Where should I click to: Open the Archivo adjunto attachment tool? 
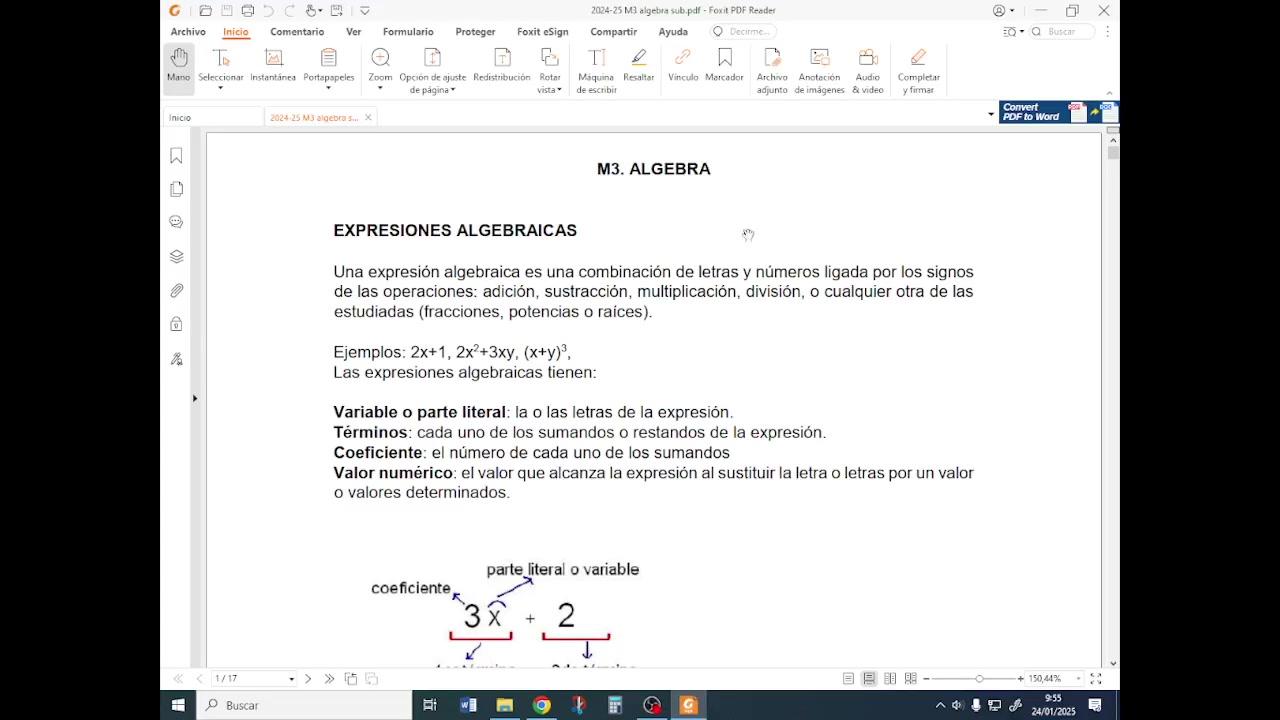(x=772, y=70)
